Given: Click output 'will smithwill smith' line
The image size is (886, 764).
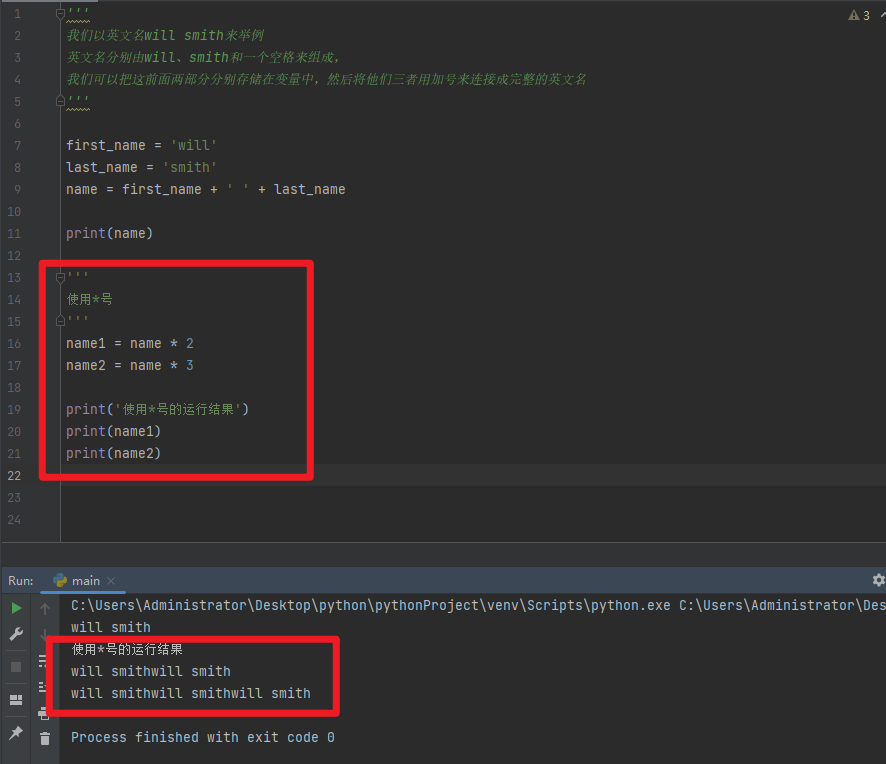Looking at the screenshot, I should point(151,672).
